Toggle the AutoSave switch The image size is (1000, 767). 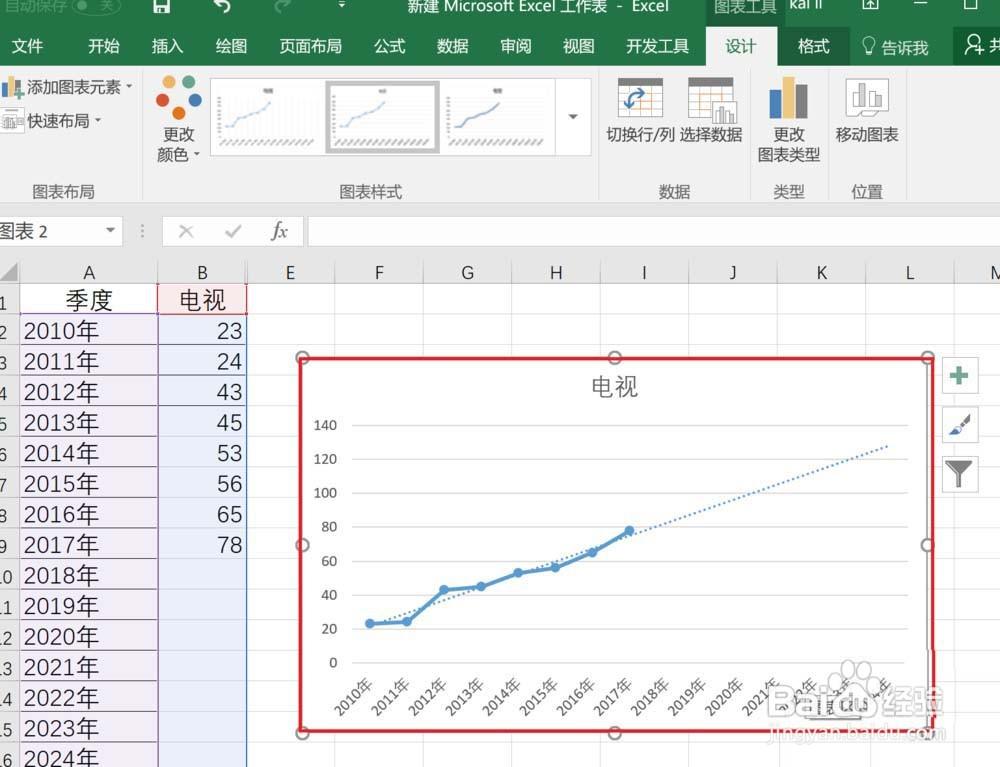tap(97, 6)
